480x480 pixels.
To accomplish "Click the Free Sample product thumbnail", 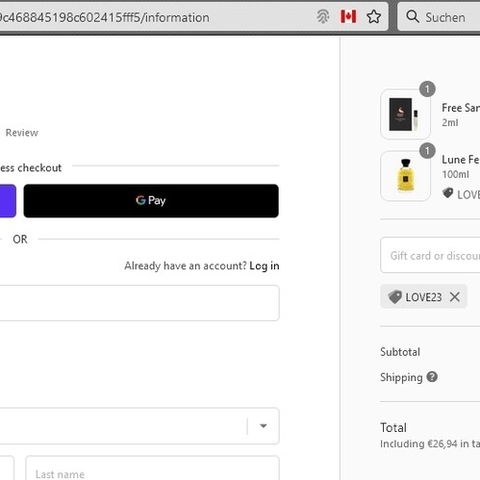I will (405, 114).
